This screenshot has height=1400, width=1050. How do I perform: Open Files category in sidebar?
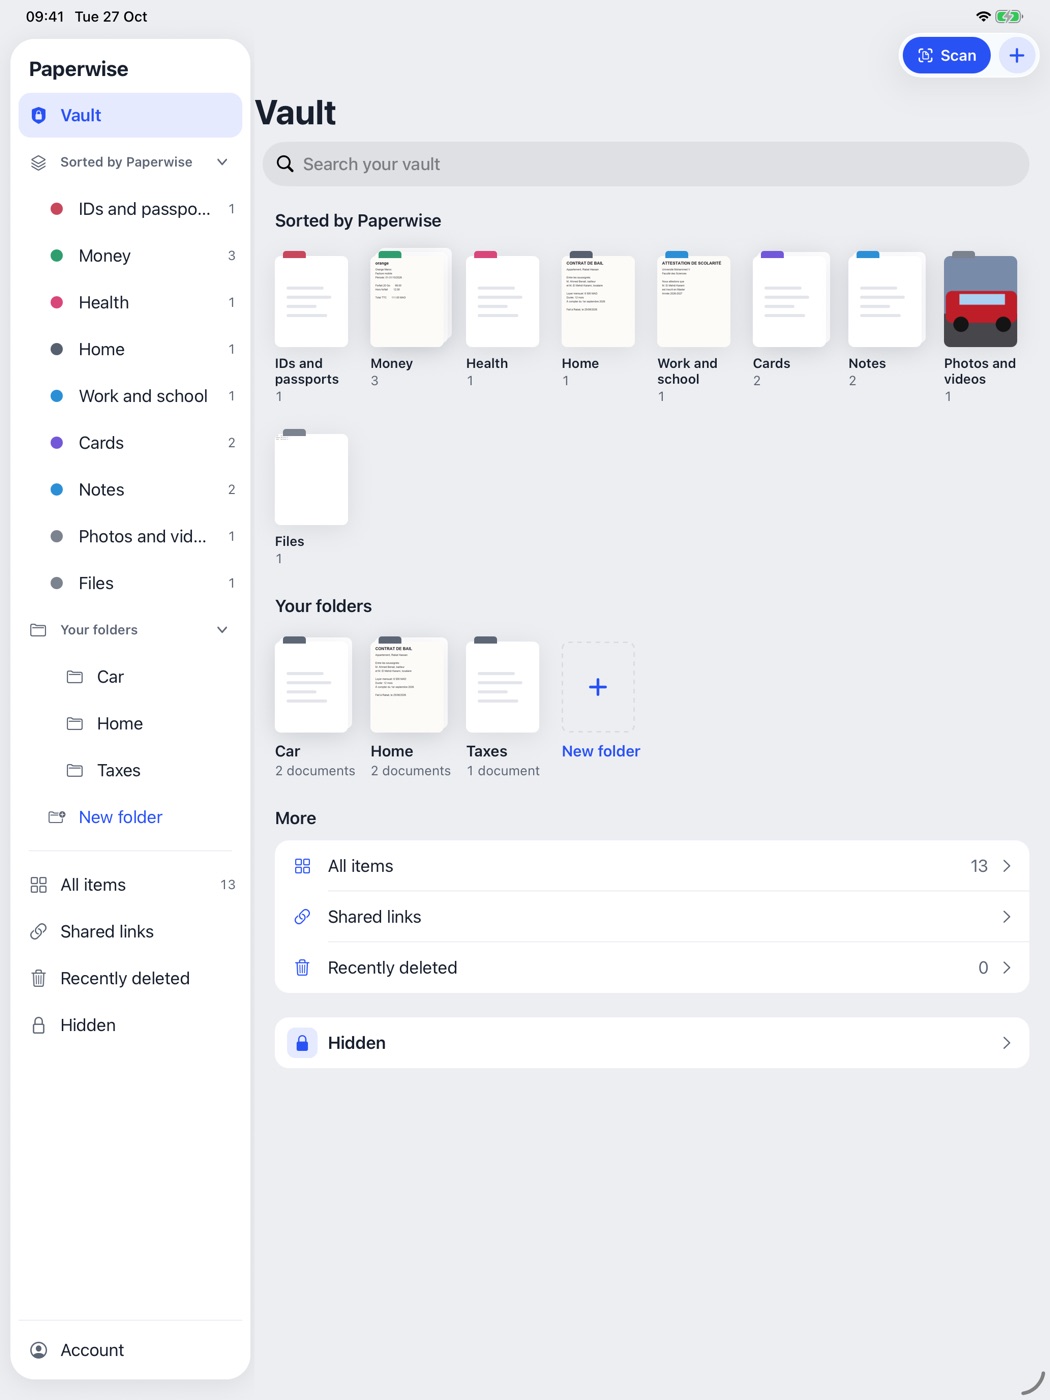click(131, 583)
